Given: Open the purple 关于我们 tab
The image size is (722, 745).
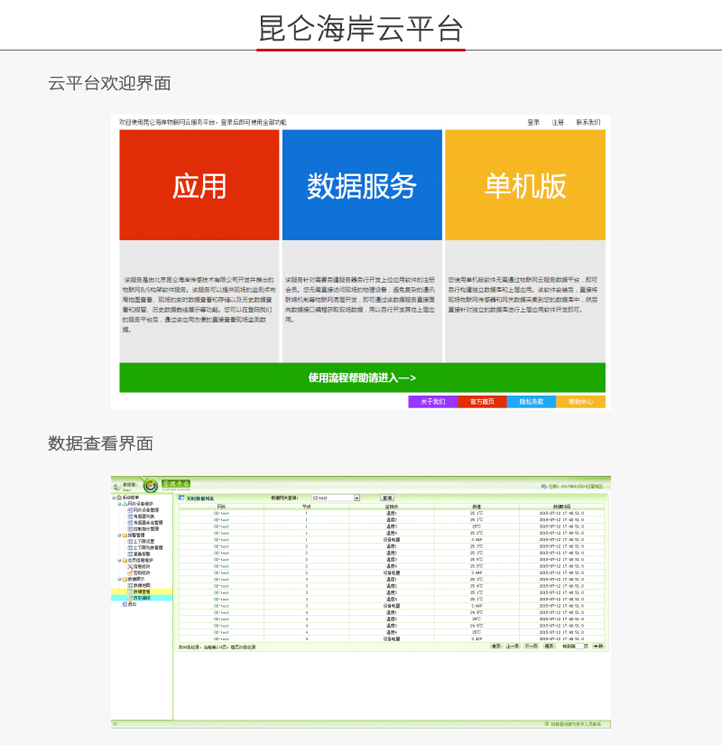Looking at the screenshot, I should click(x=433, y=402).
